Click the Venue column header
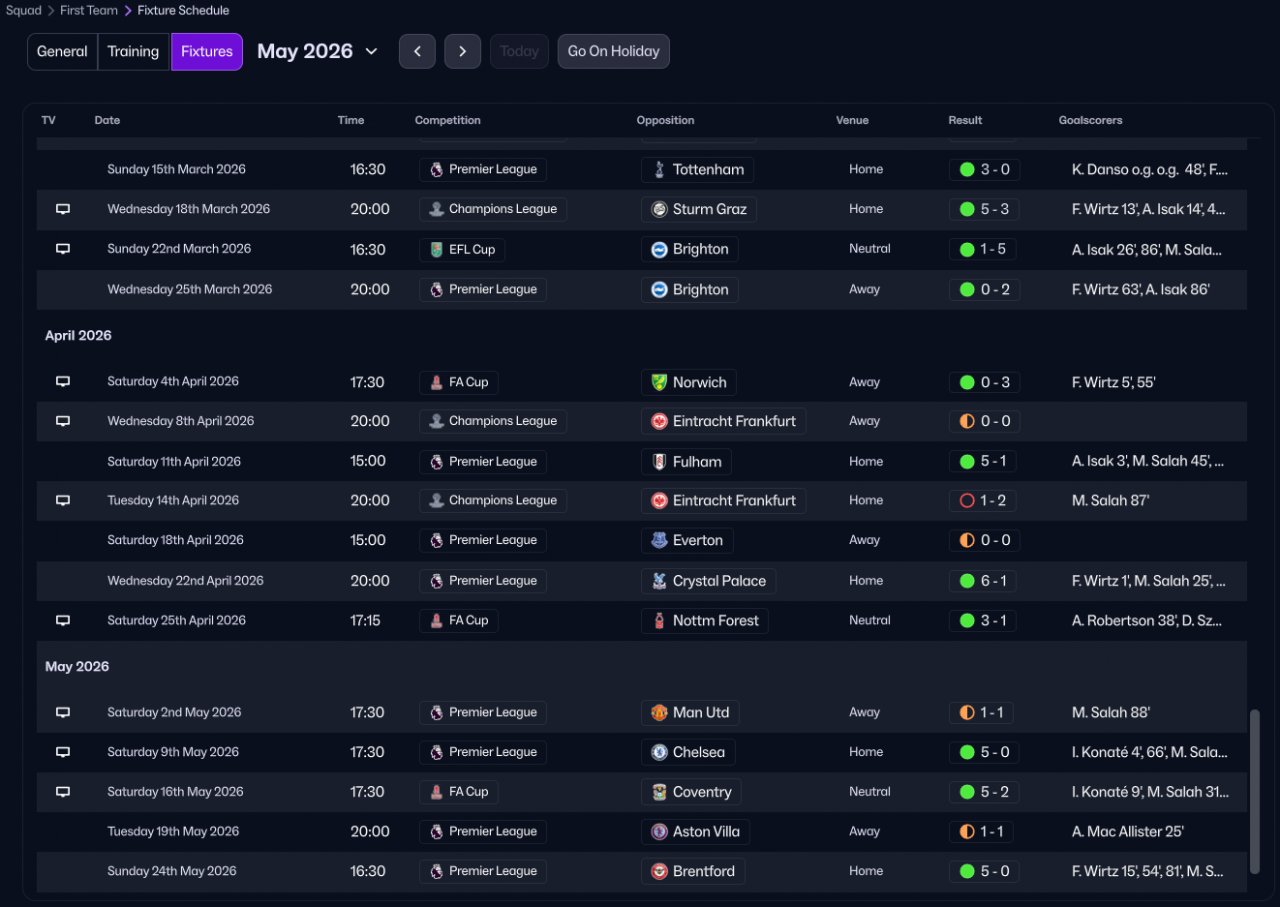 coord(852,120)
